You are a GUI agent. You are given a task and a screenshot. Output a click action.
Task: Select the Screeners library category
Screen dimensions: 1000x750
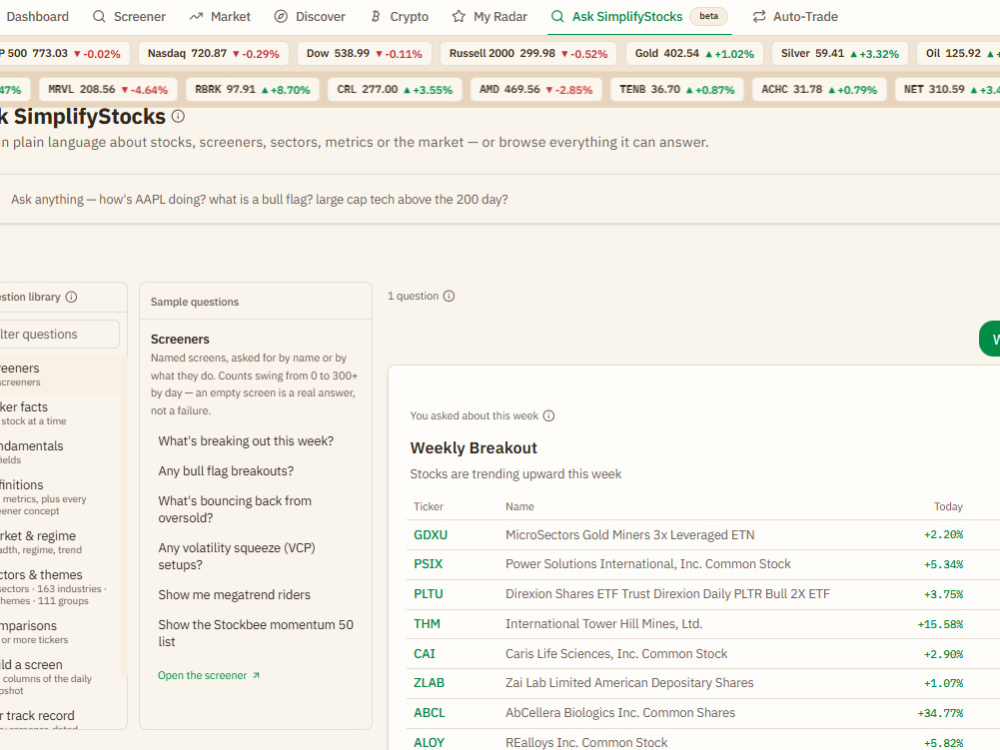(60, 374)
